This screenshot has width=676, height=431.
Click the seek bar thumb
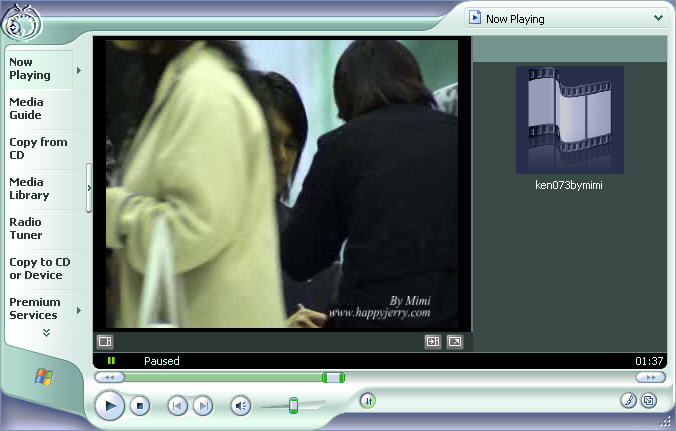click(x=333, y=378)
